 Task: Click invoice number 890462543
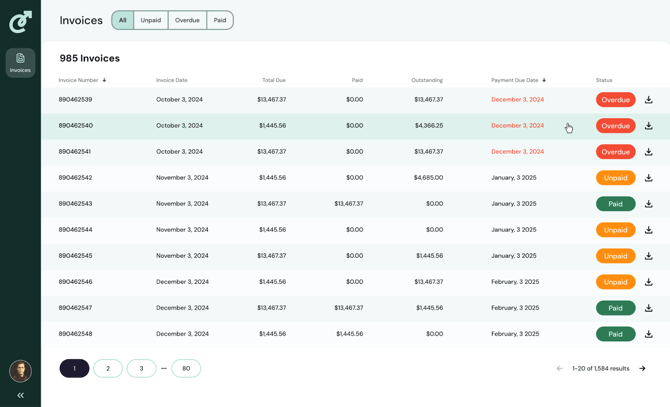pos(75,204)
